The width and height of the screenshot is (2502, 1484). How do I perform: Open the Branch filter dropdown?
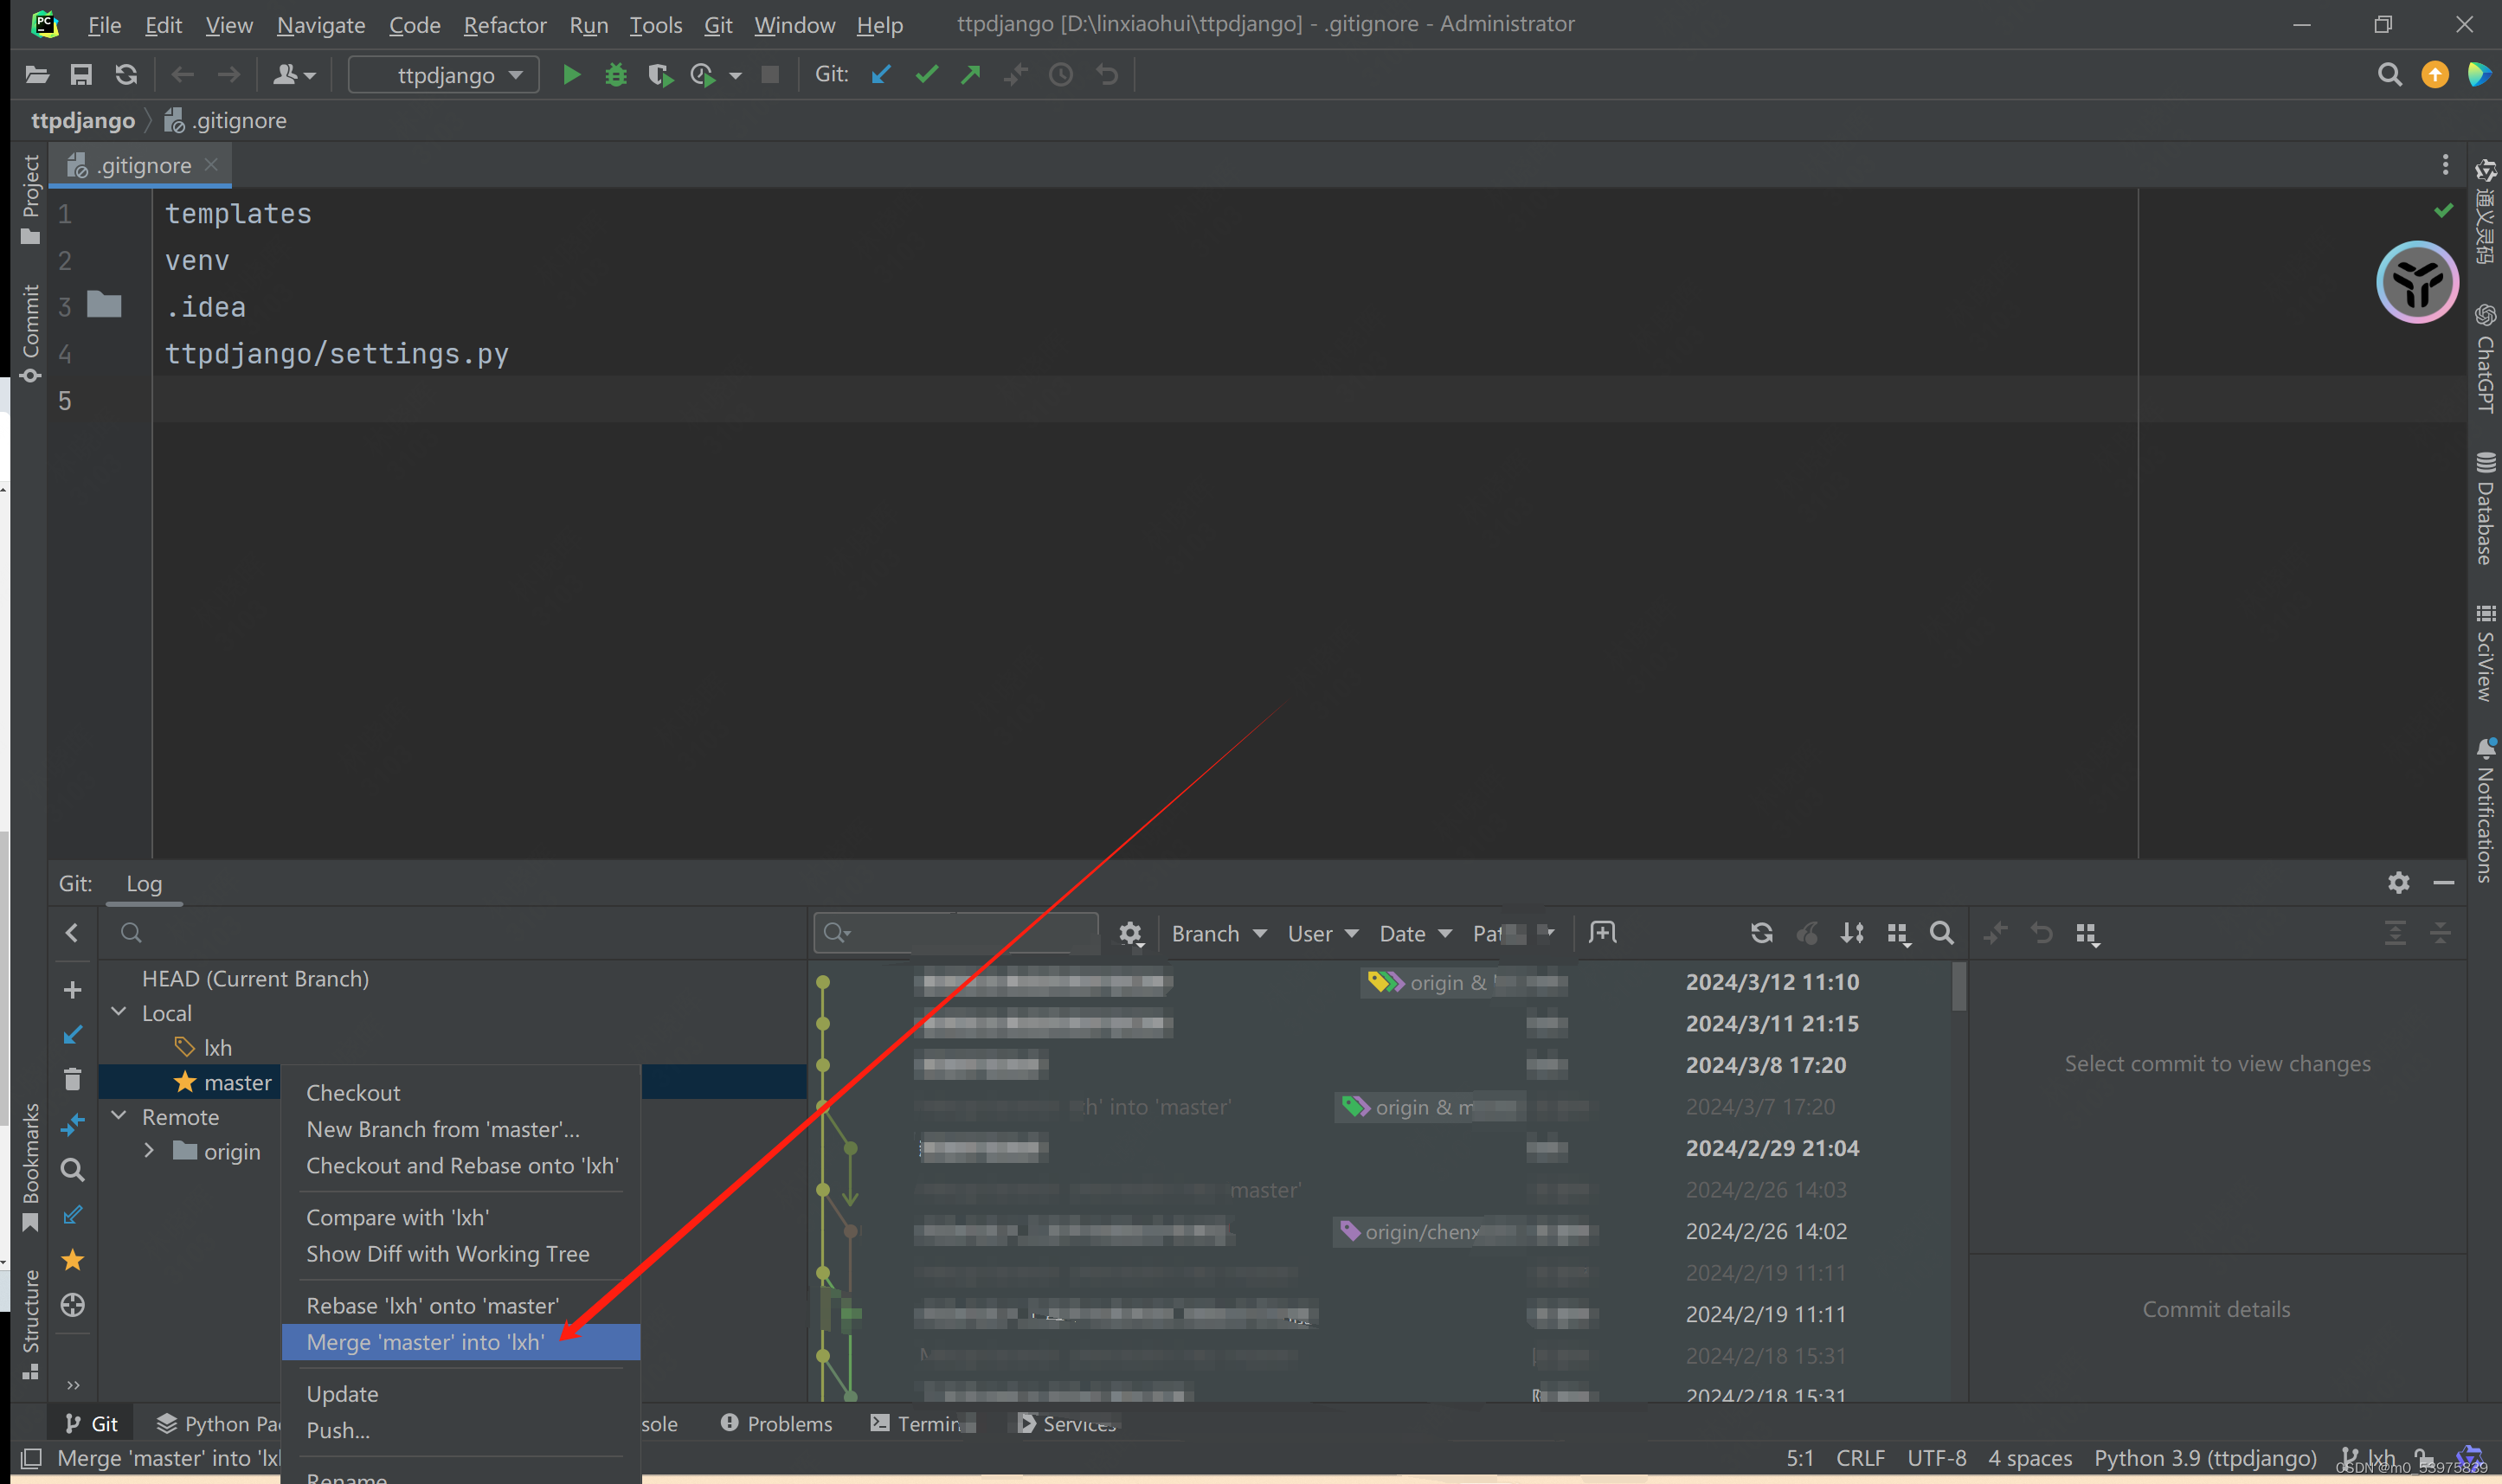(1216, 932)
